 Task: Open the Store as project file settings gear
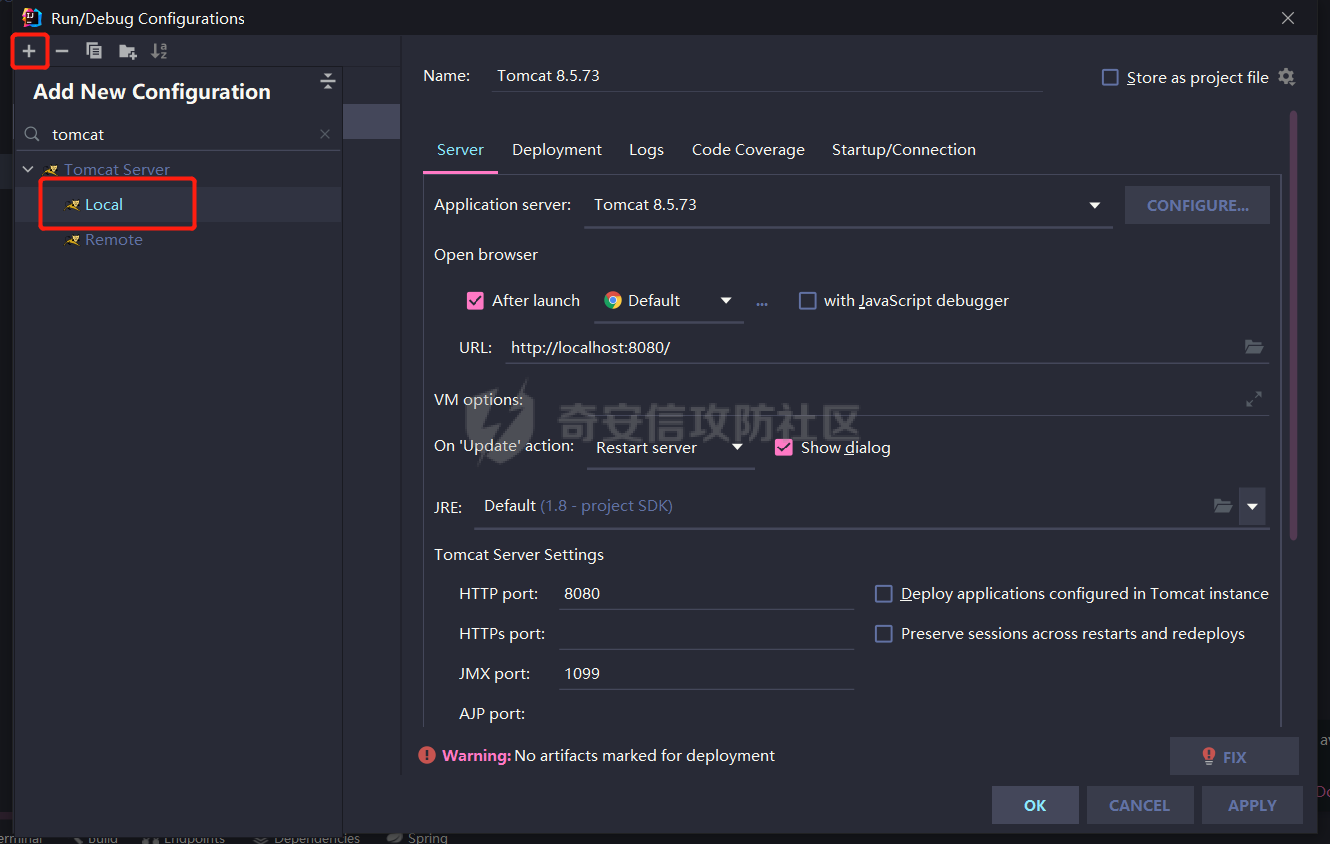[x=1287, y=77]
